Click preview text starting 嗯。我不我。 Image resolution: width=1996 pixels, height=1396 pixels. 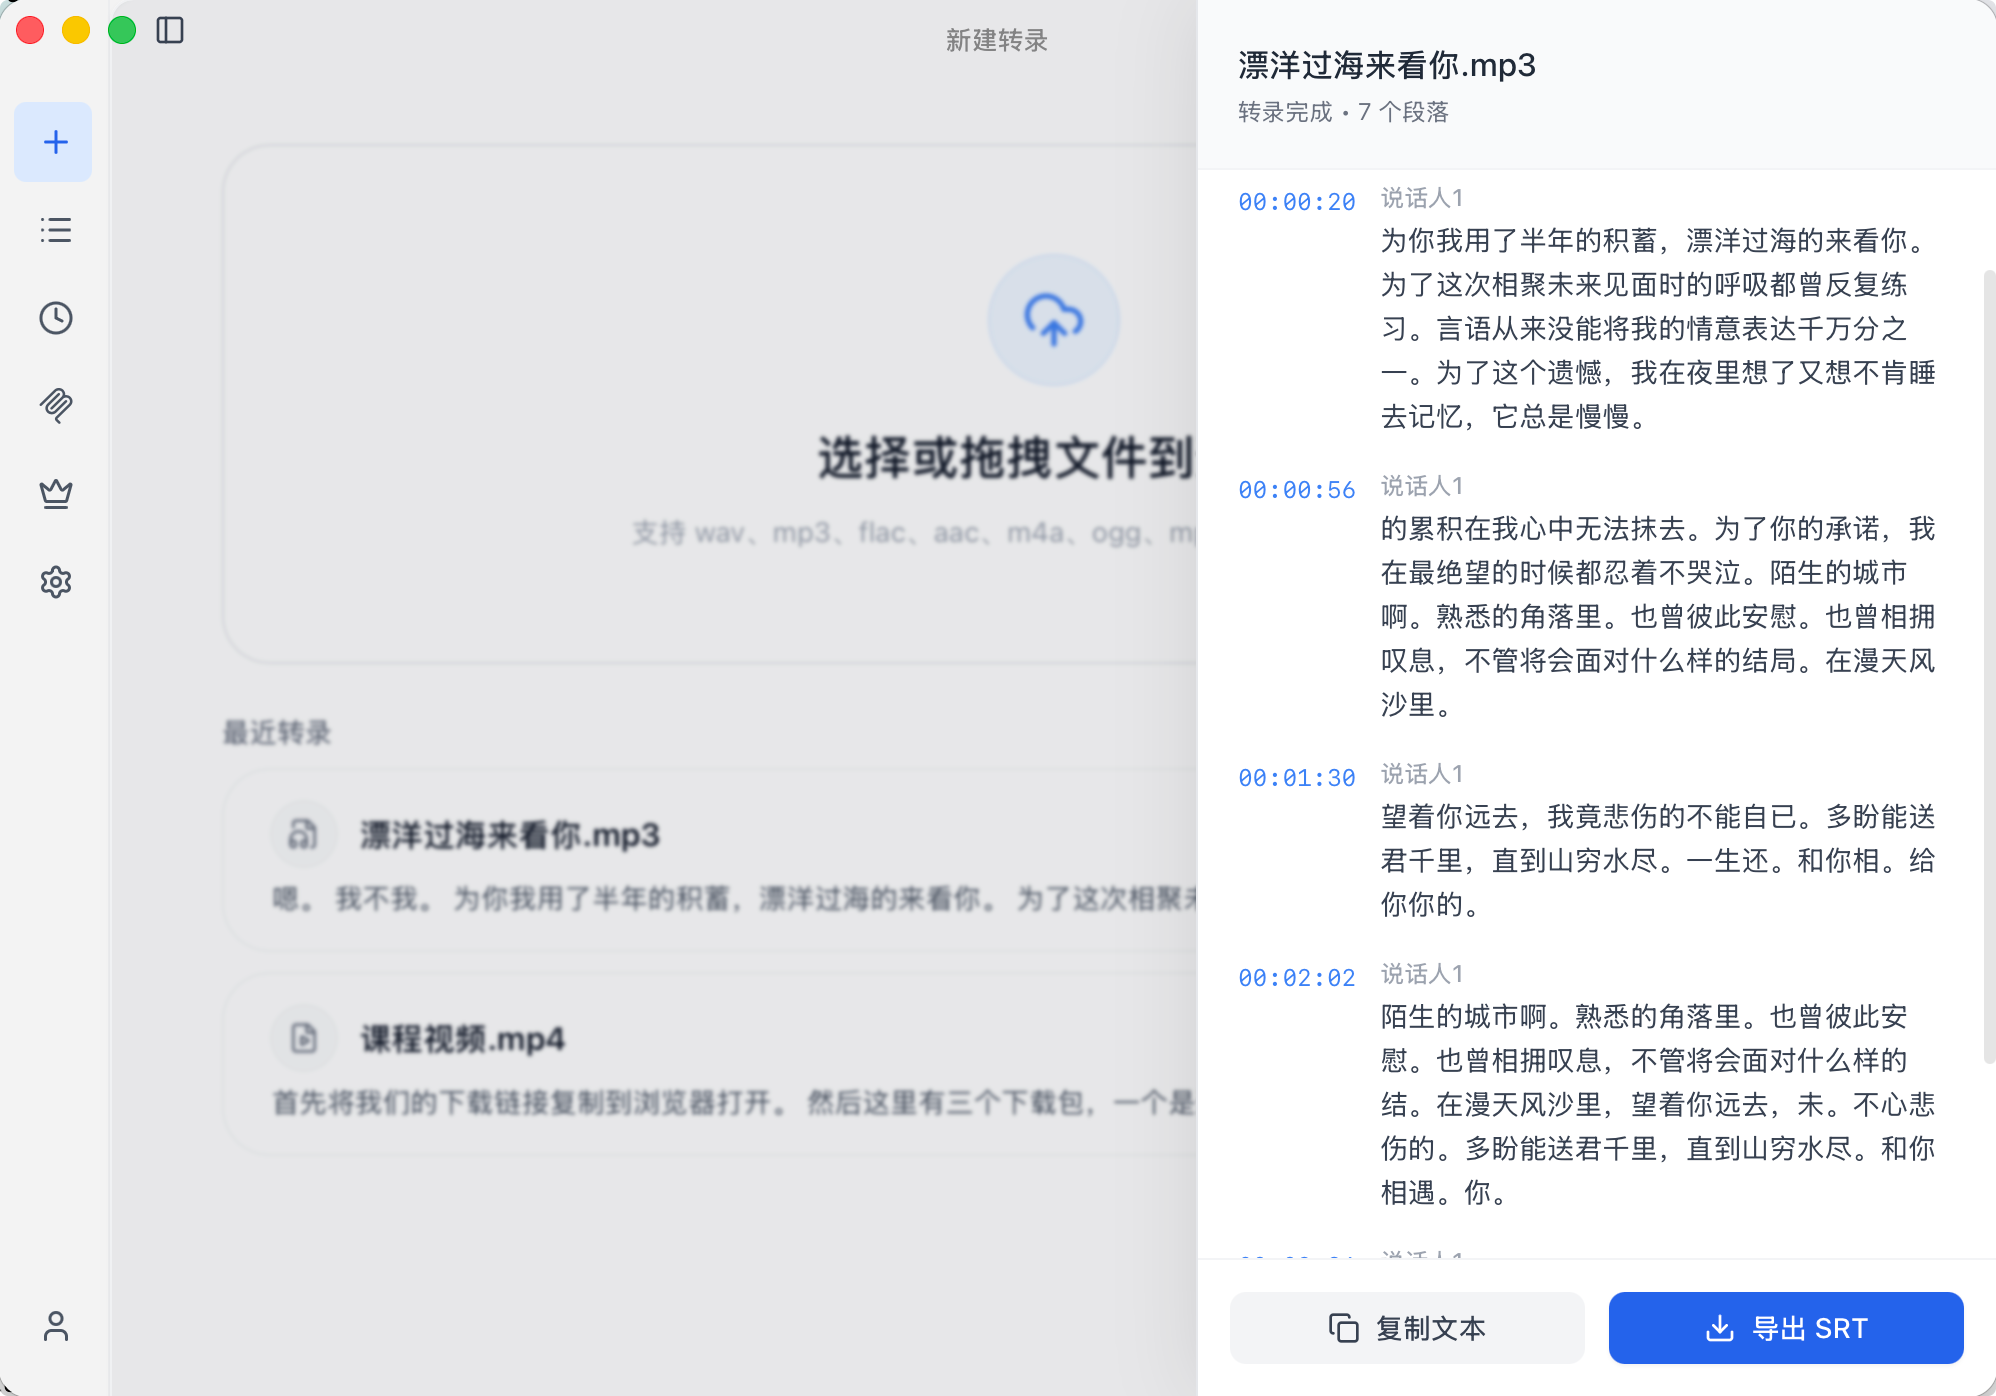point(735,899)
